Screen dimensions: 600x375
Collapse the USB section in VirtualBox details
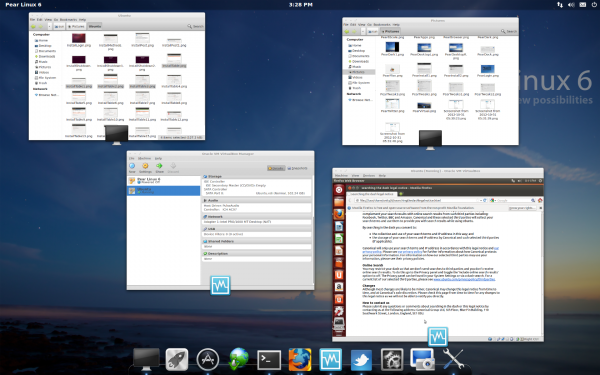pyautogui.click(x=211, y=229)
